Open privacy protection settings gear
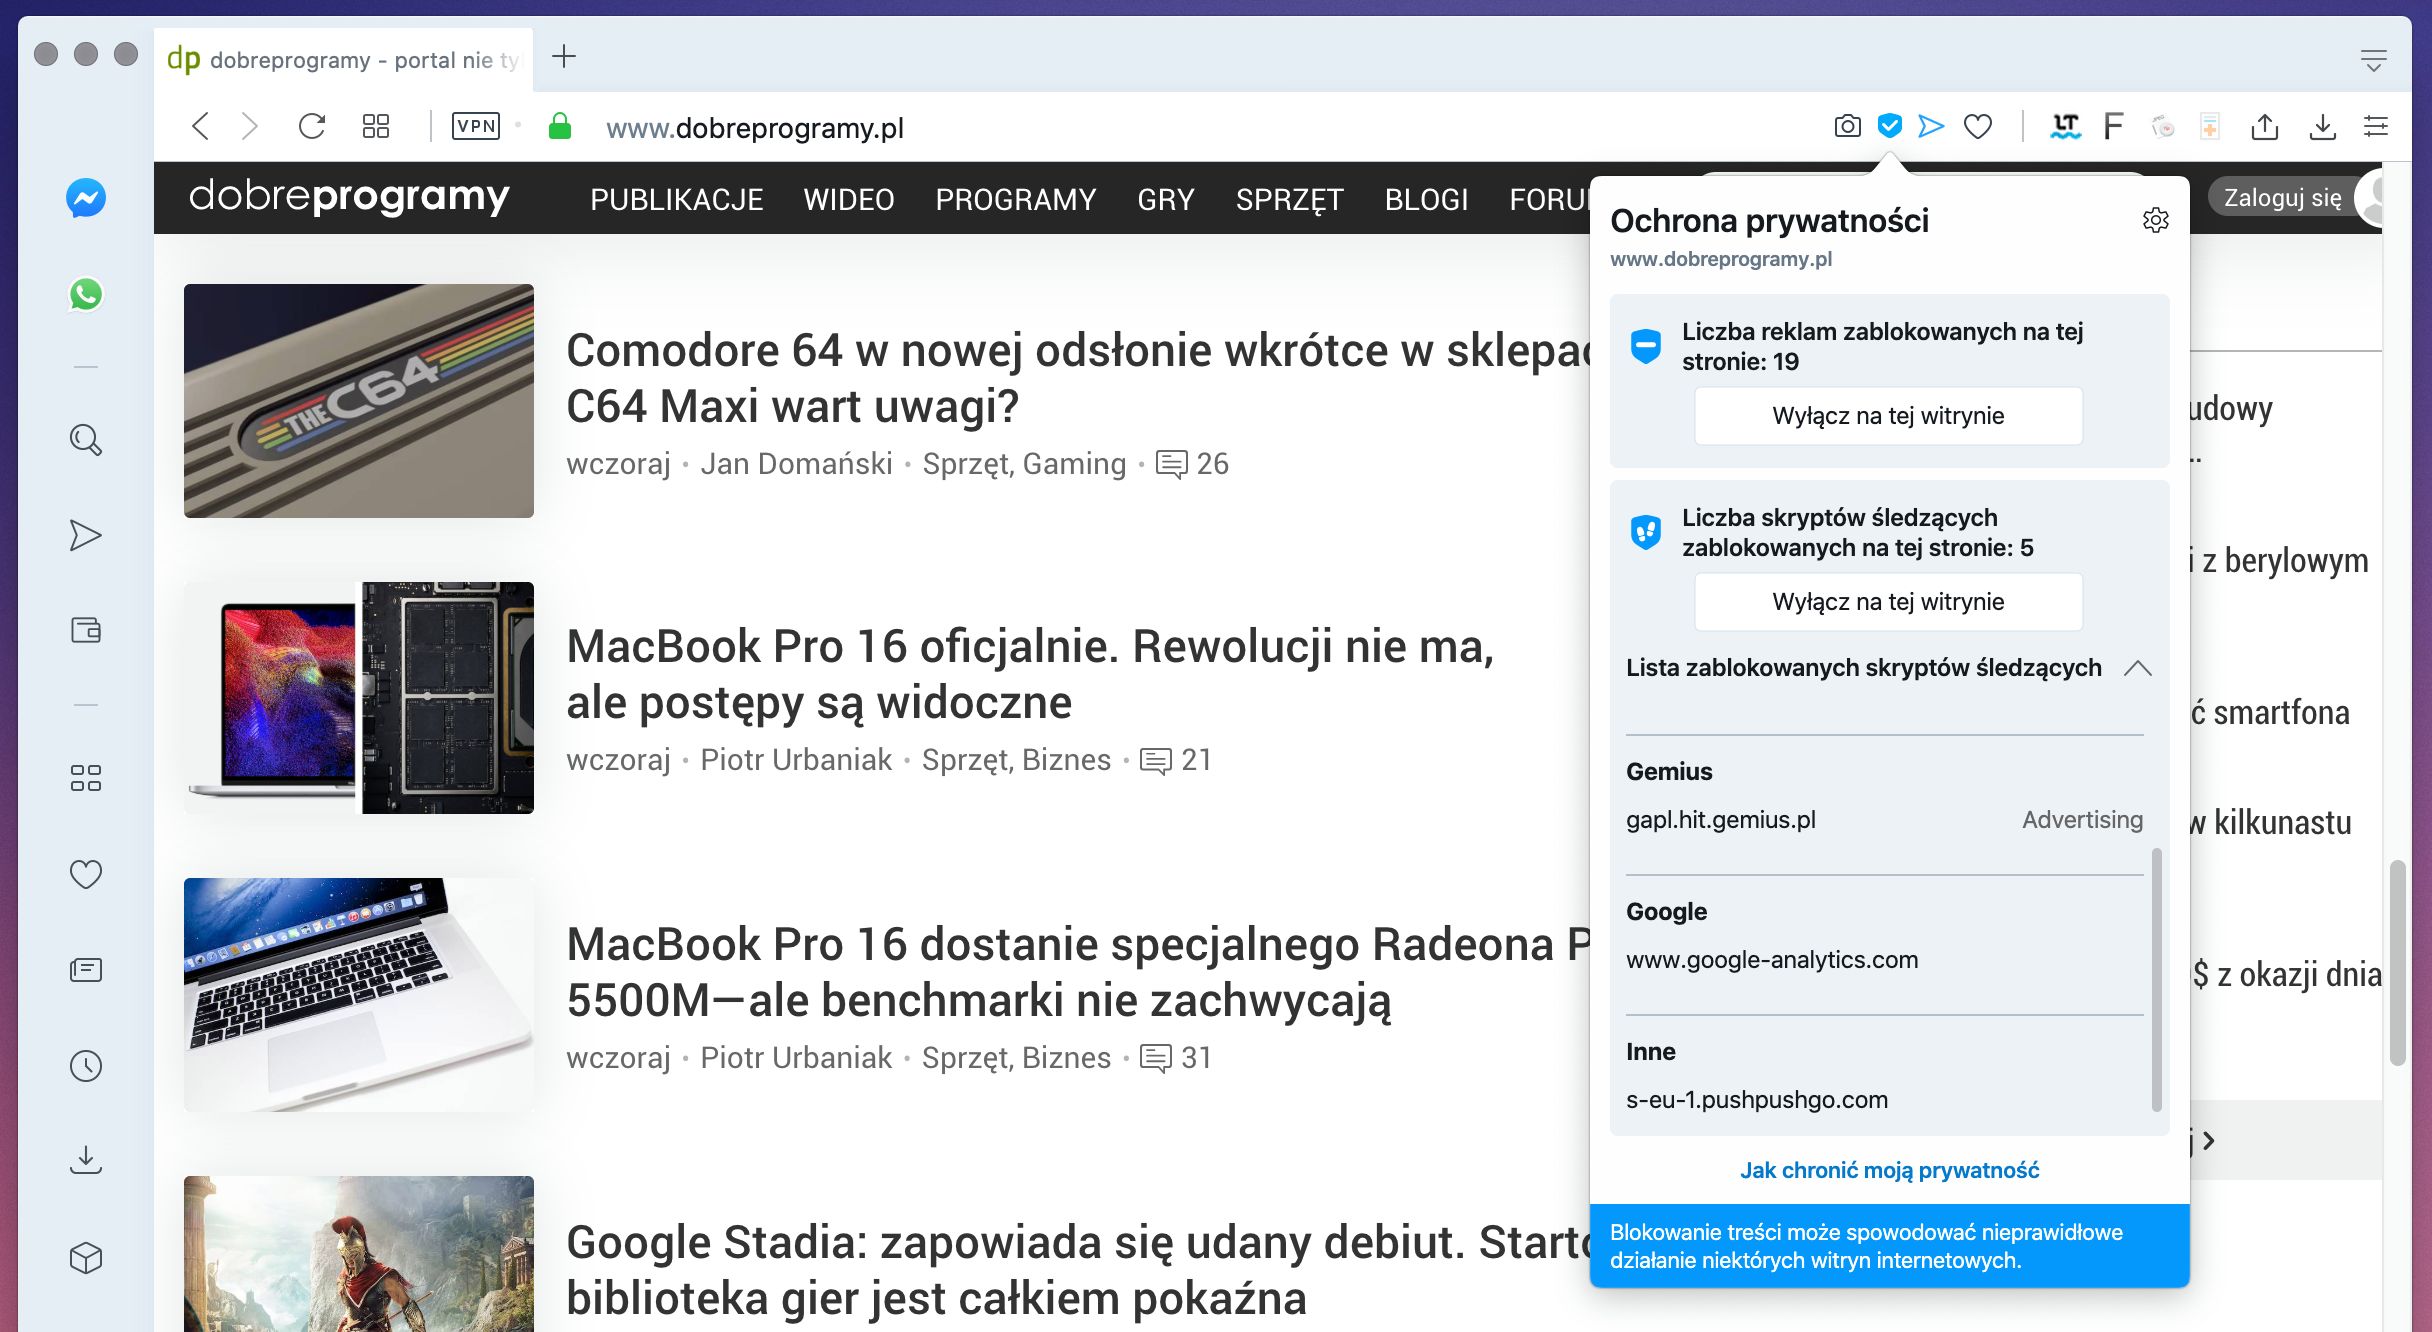2432x1332 pixels. coord(2155,220)
